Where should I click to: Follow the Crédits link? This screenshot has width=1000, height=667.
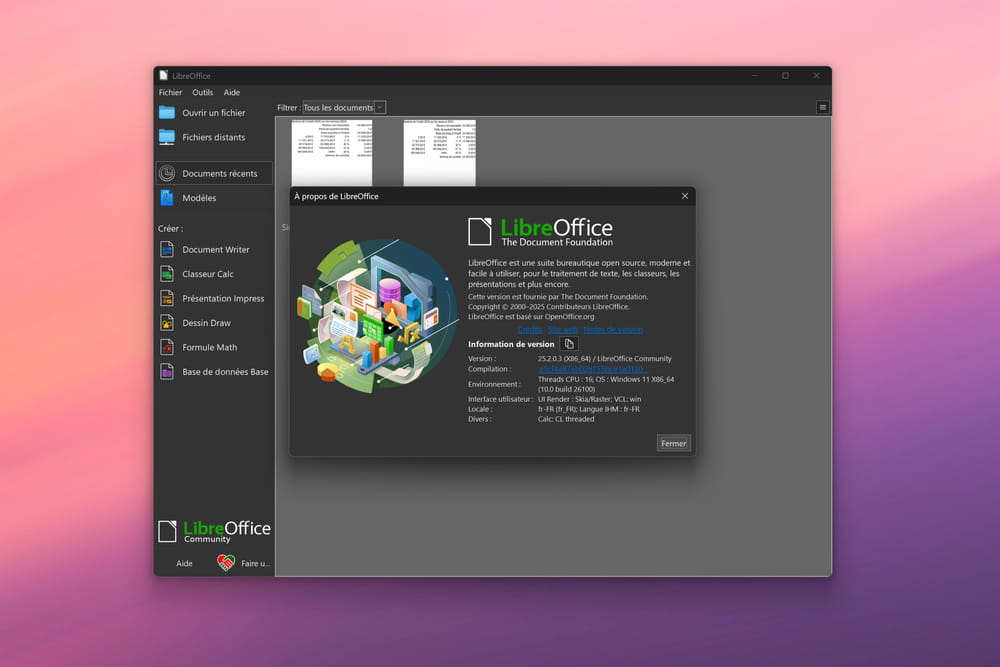coord(530,330)
